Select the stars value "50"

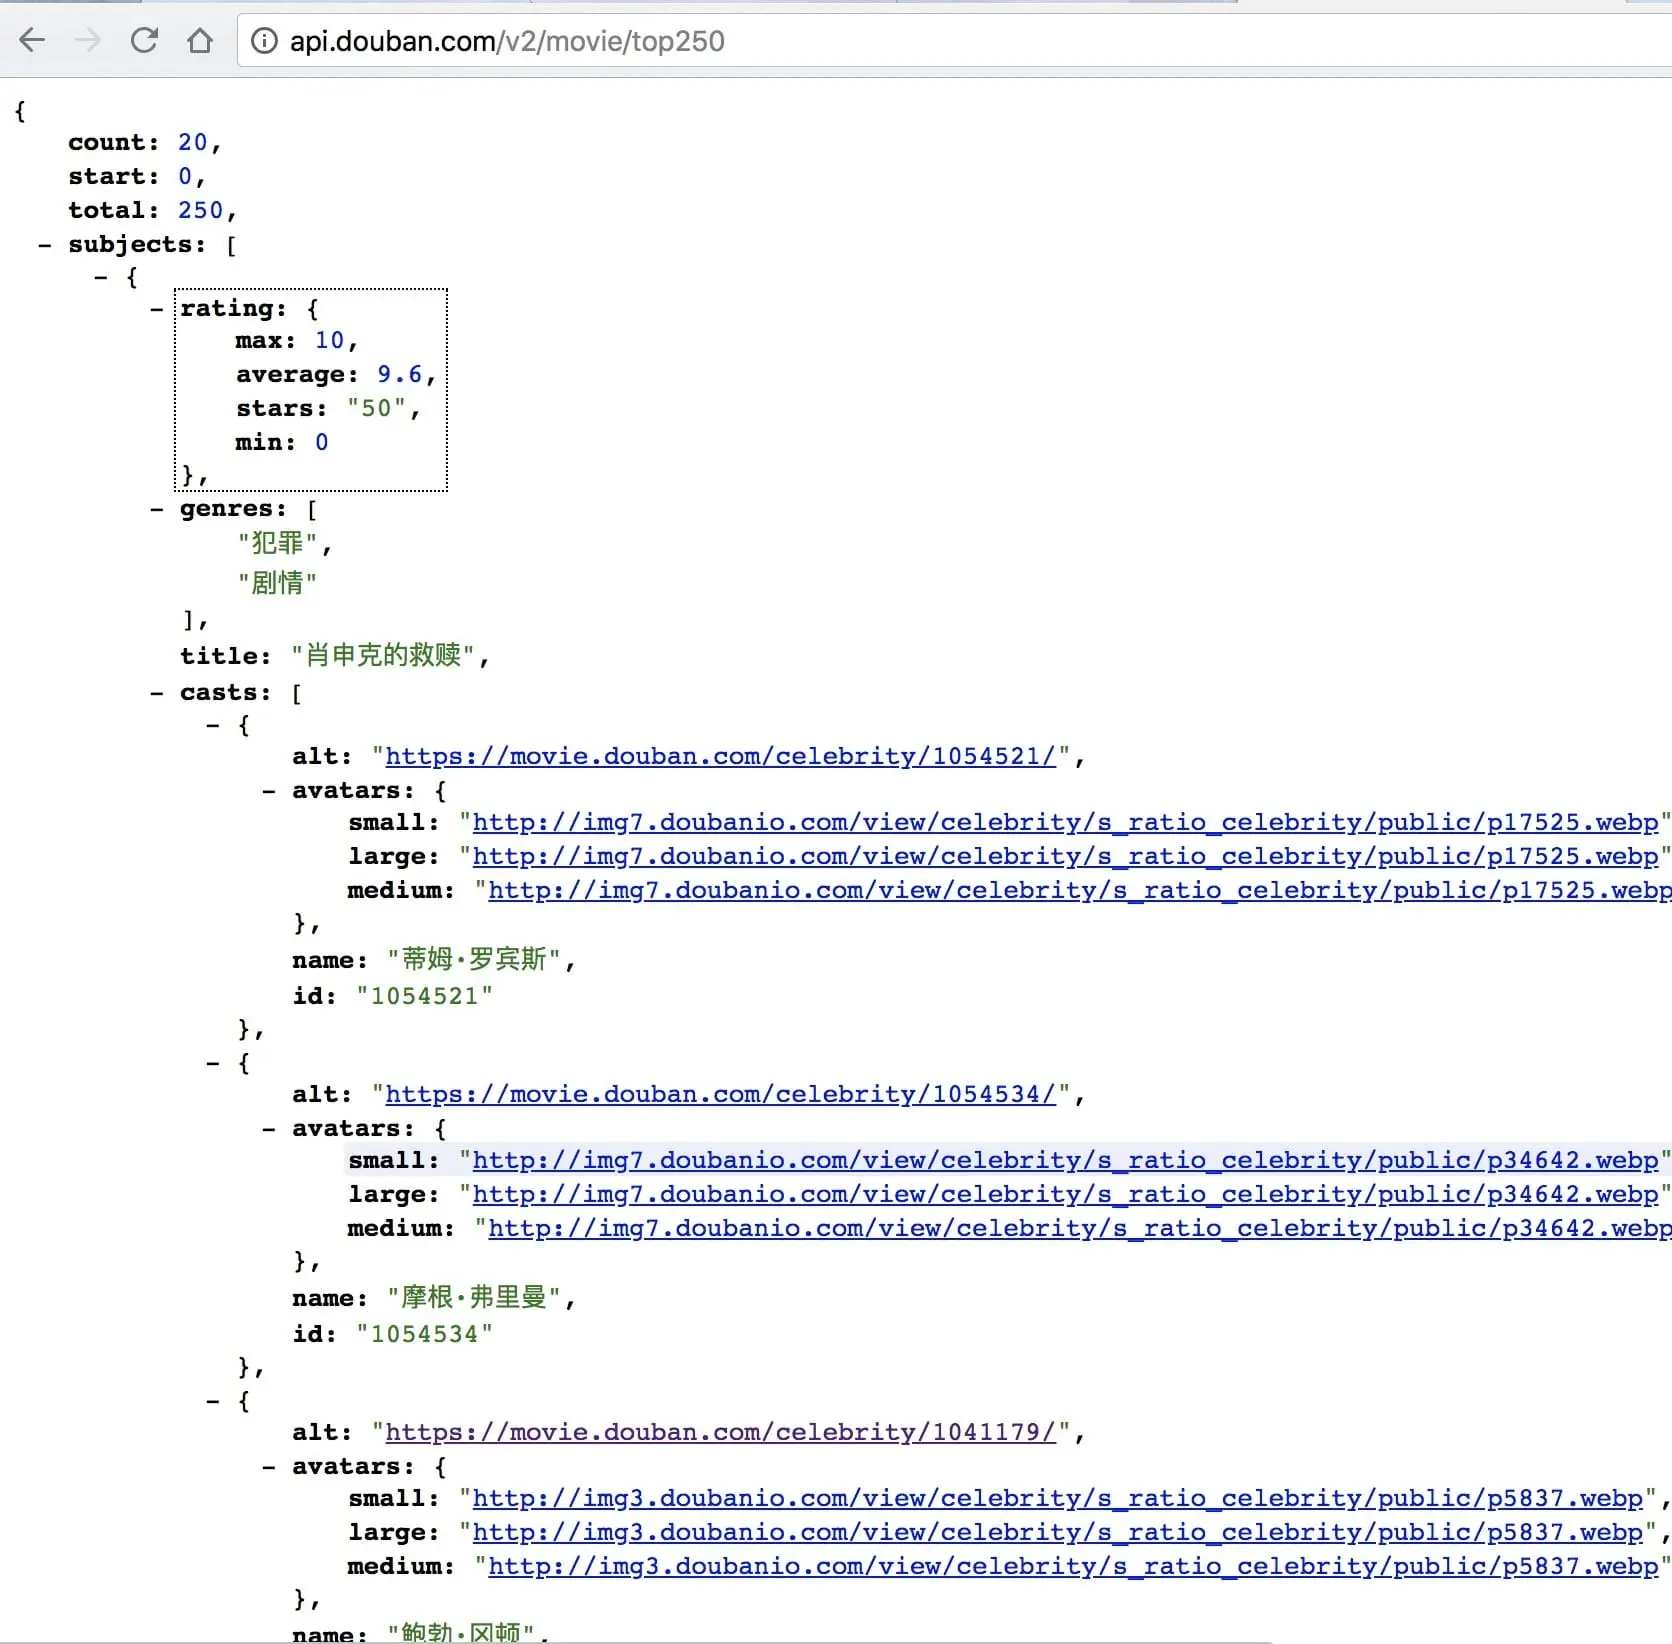(x=376, y=409)
